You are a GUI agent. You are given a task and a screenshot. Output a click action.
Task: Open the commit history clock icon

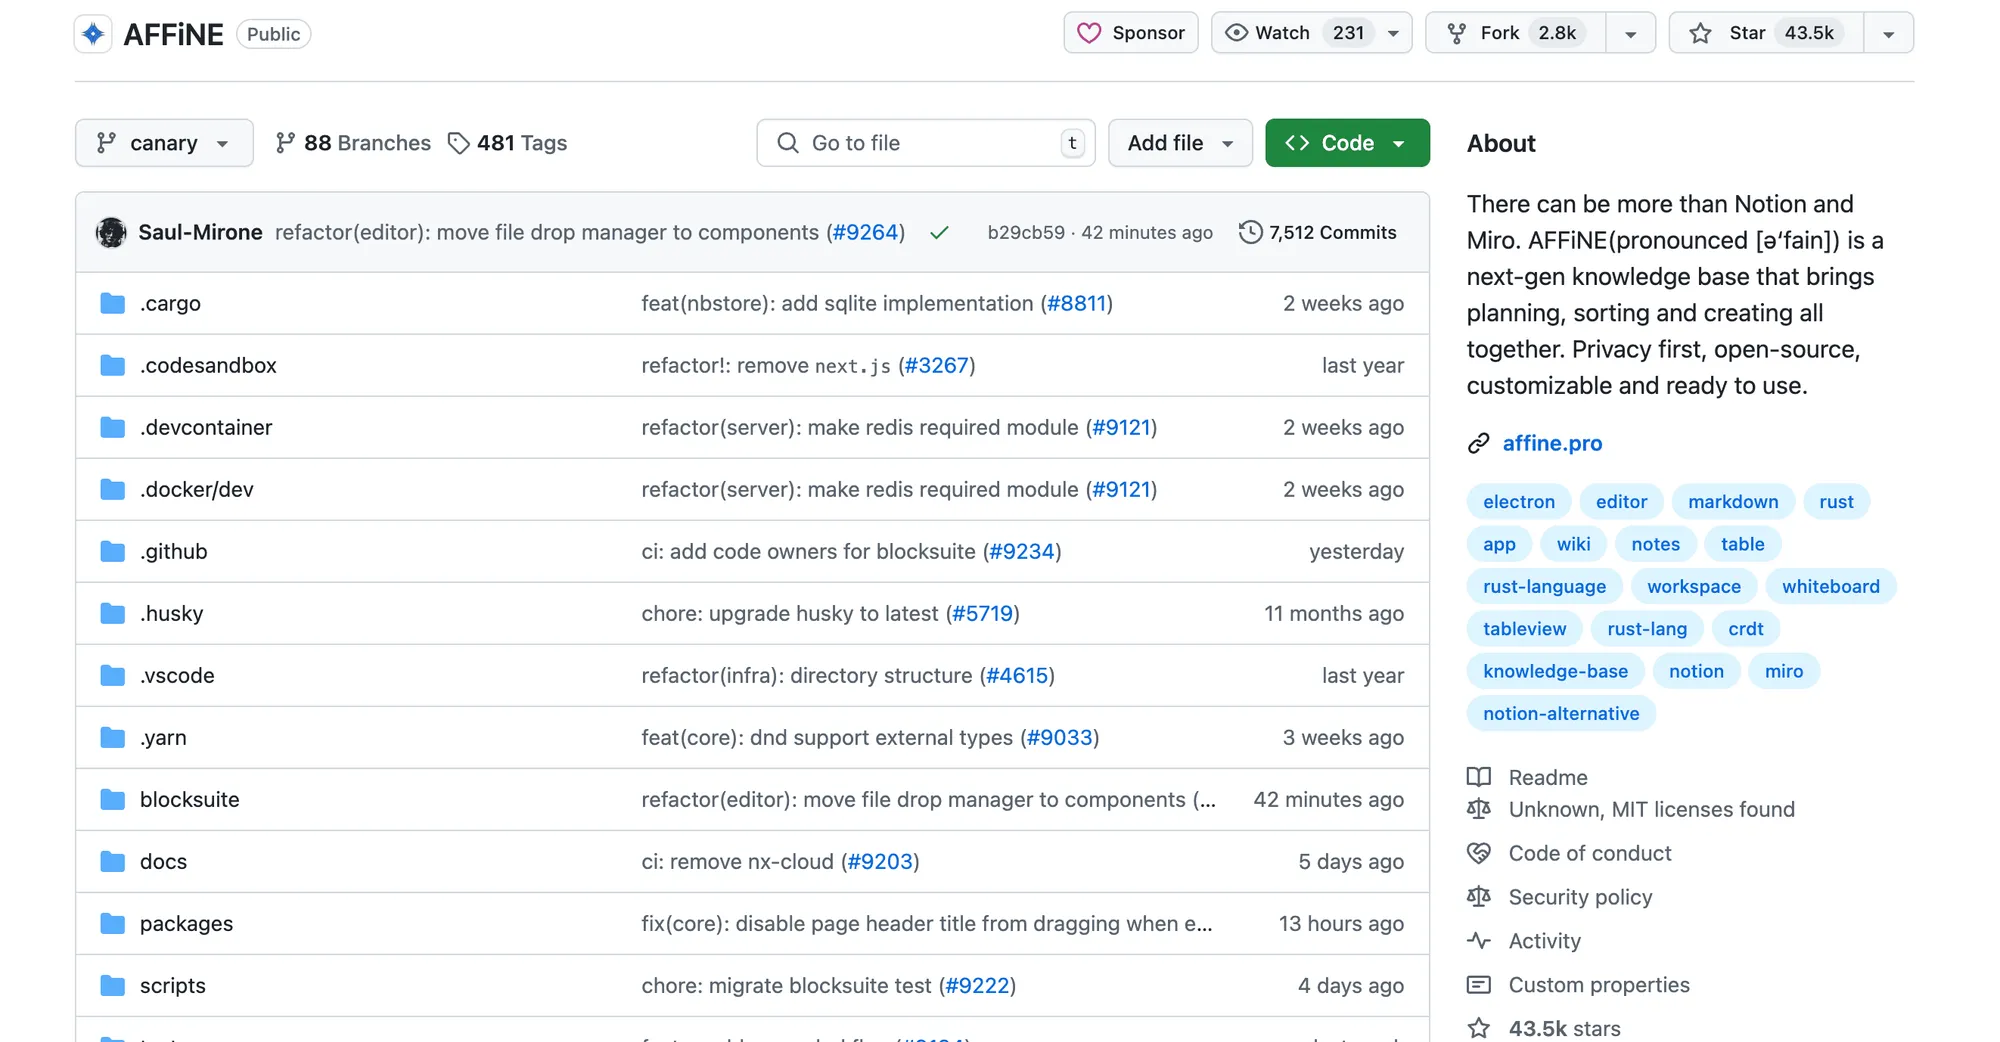click(1250, 232)
